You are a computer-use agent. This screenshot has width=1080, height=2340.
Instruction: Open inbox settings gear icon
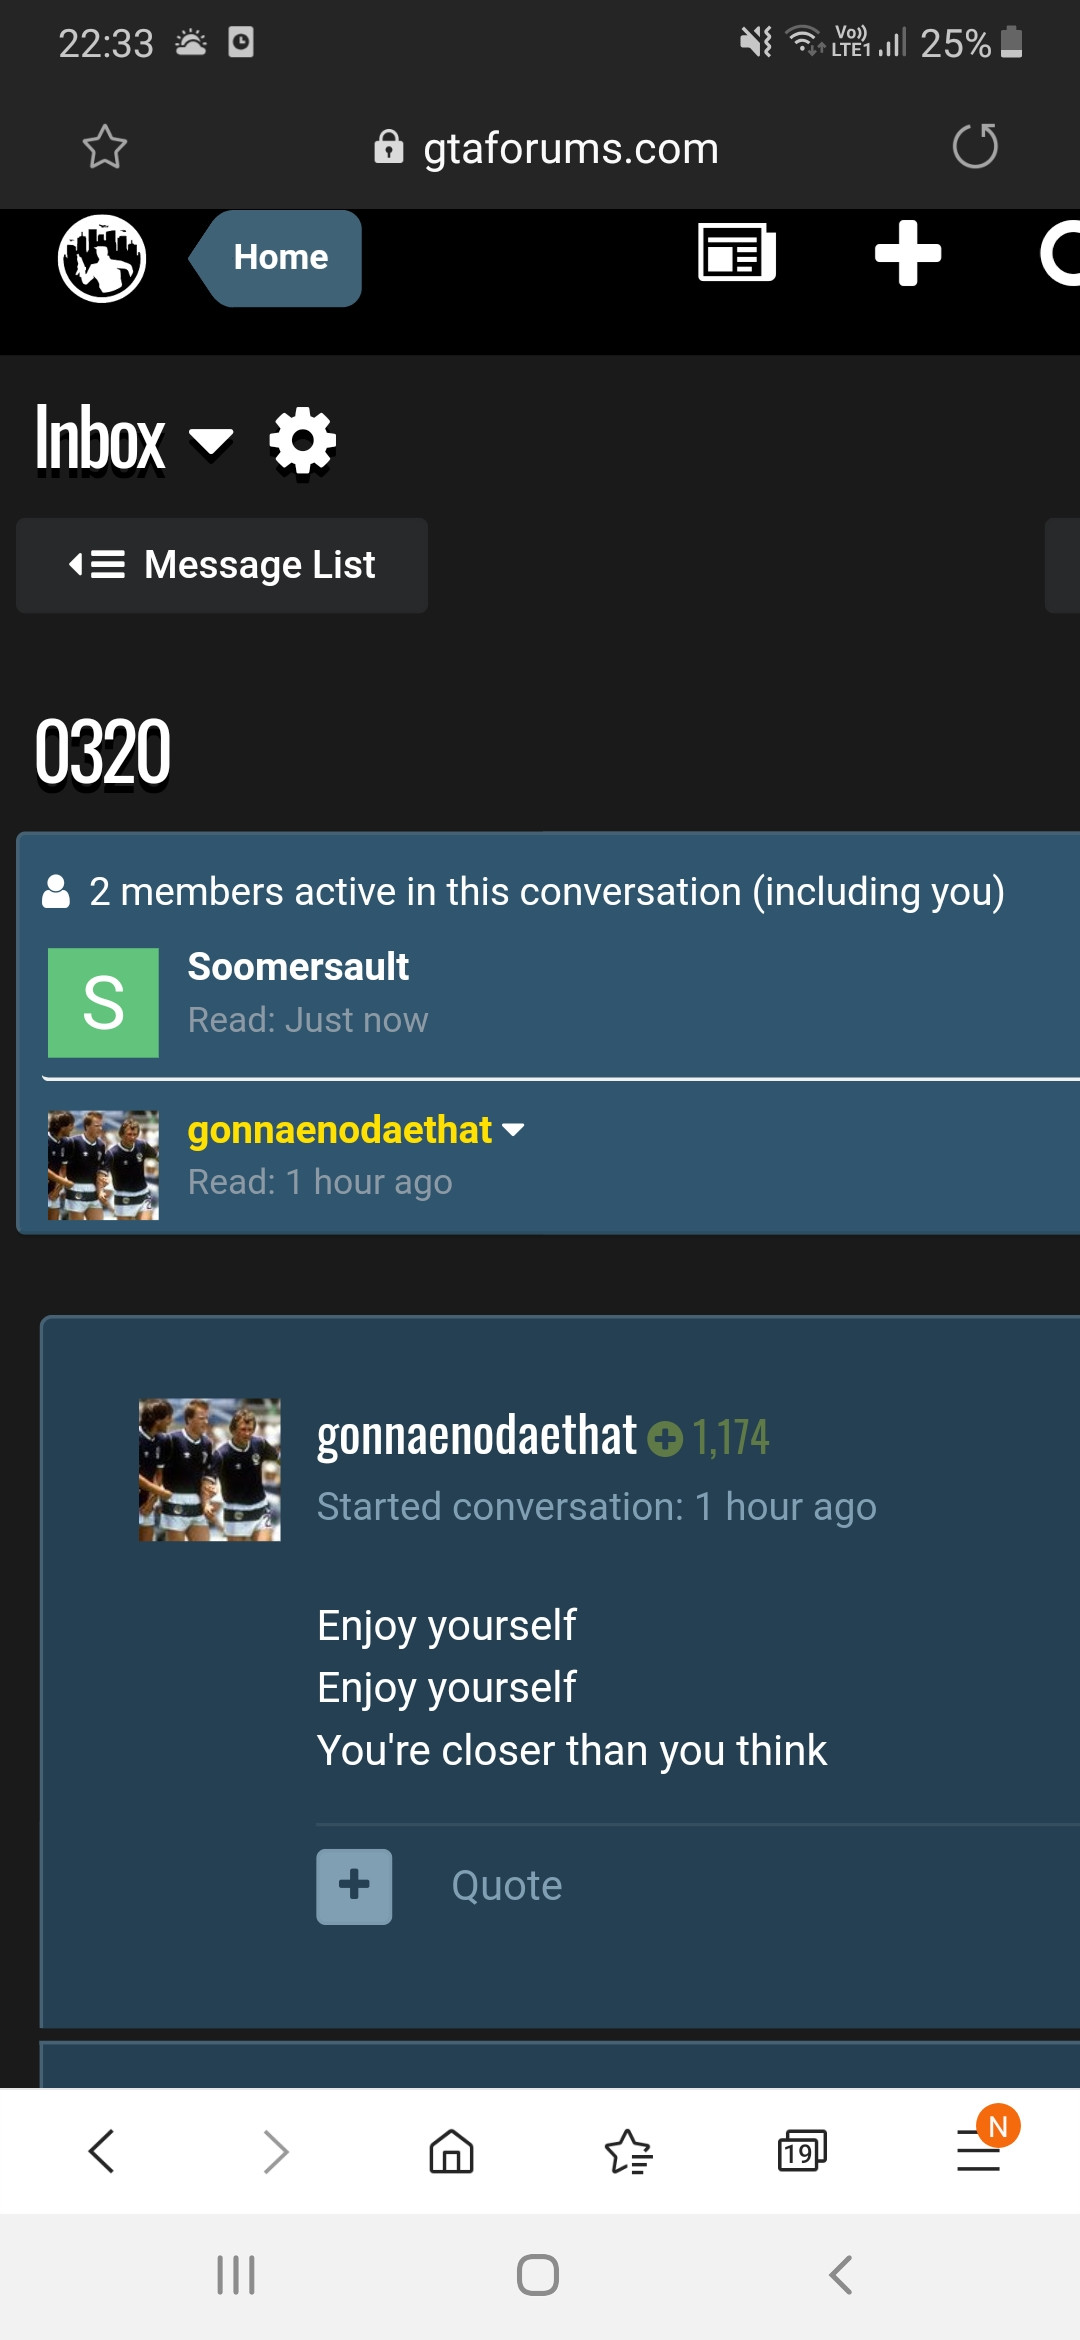pyautogui.click(x=303, y=441)
